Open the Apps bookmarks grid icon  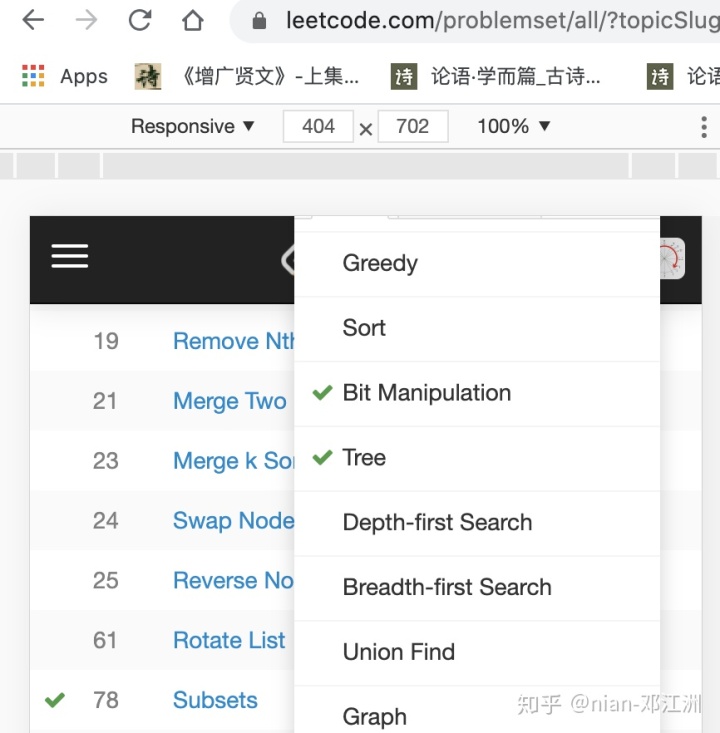(33, 76)
